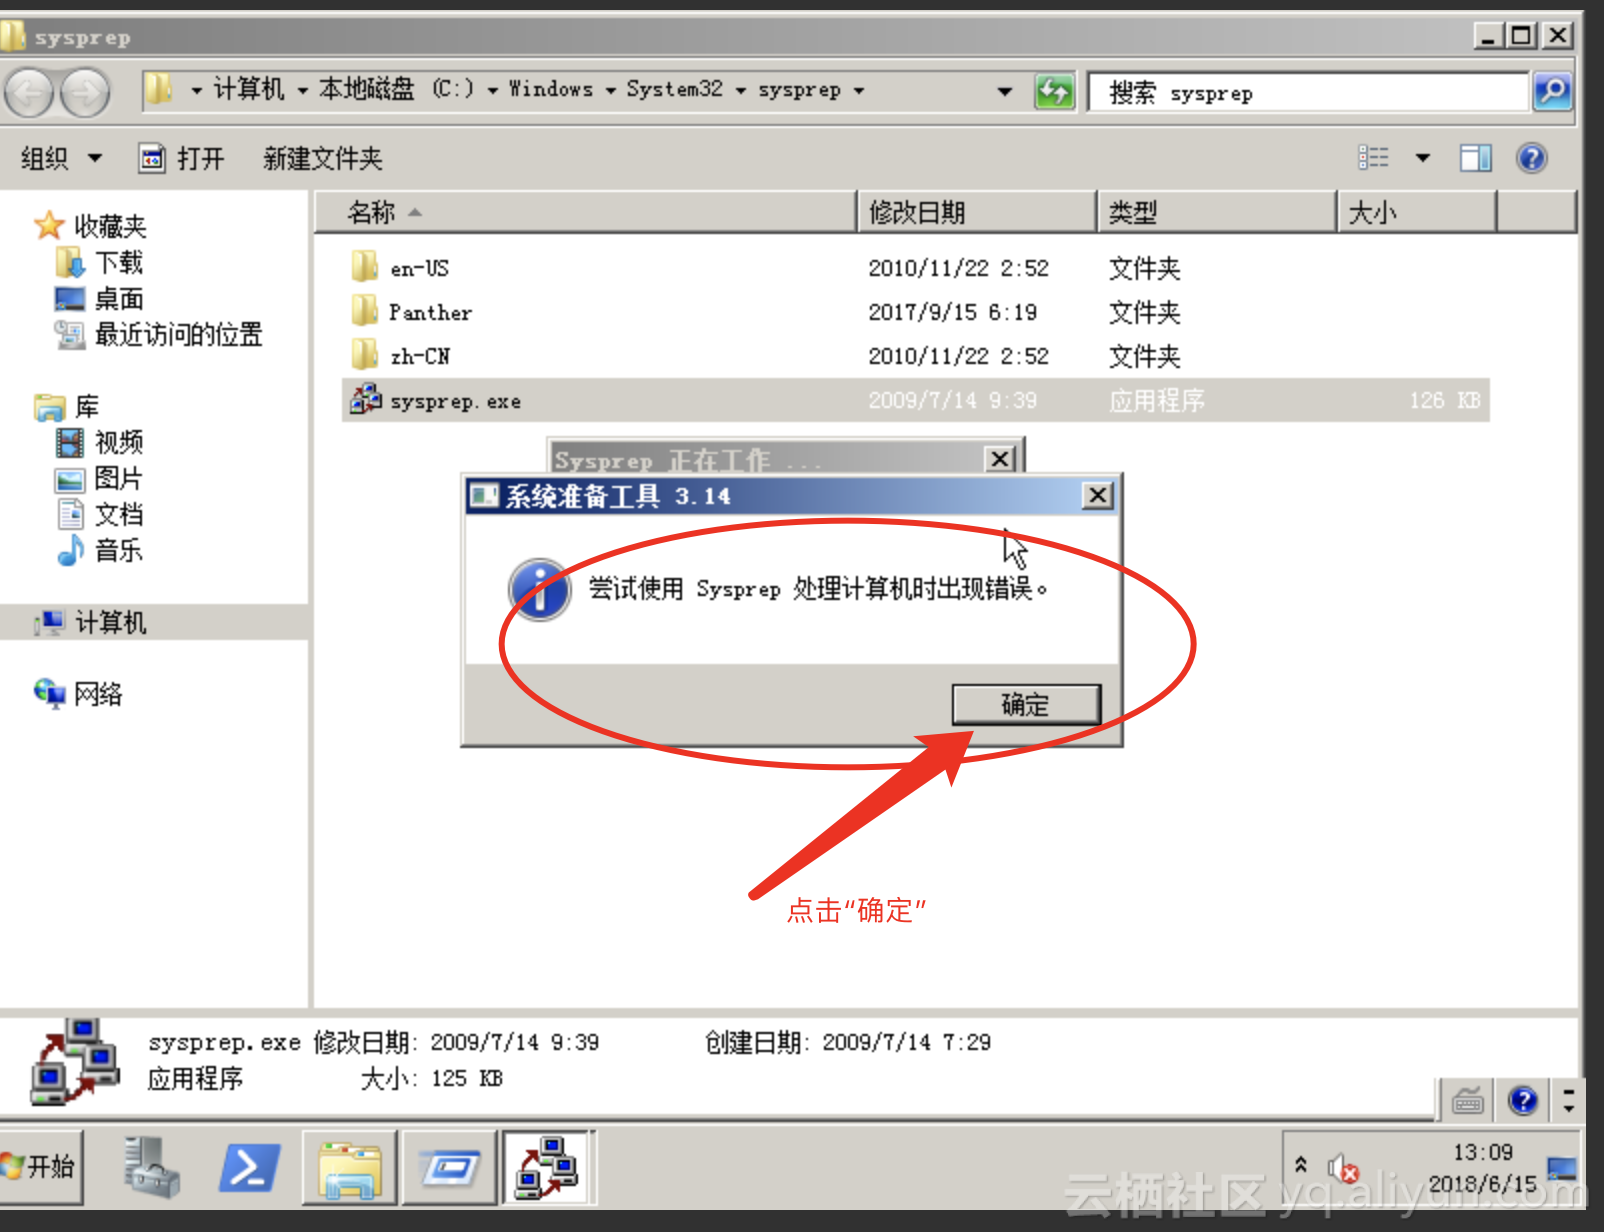Select 网络 in the navigation pane

click(98, 694)
